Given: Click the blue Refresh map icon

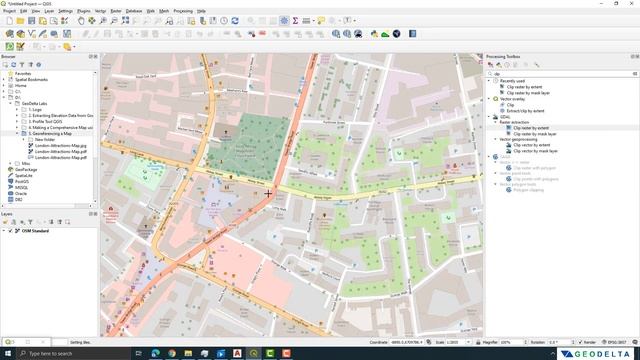Looking at the screenshot, I should 235,21.
